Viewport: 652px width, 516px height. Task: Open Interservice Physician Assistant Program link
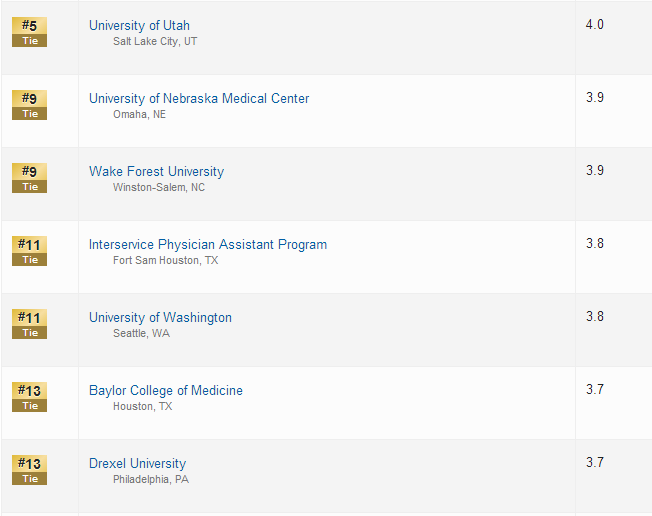pos(208,244)
